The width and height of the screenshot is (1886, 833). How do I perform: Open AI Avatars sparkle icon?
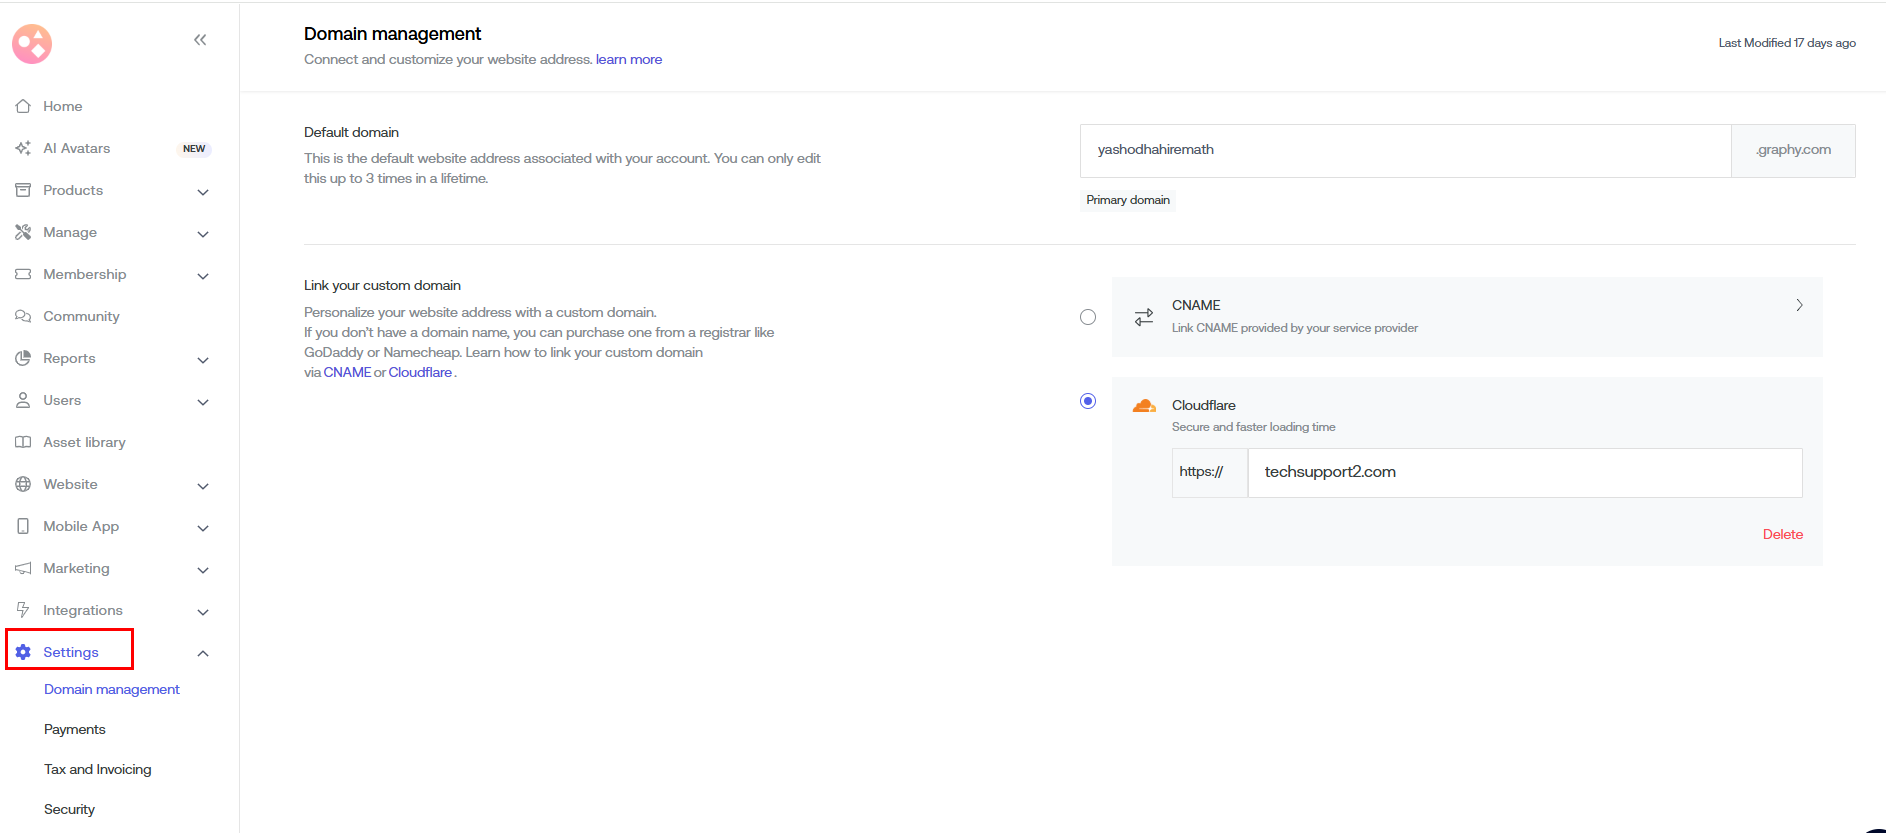click(x=23, y=148)
